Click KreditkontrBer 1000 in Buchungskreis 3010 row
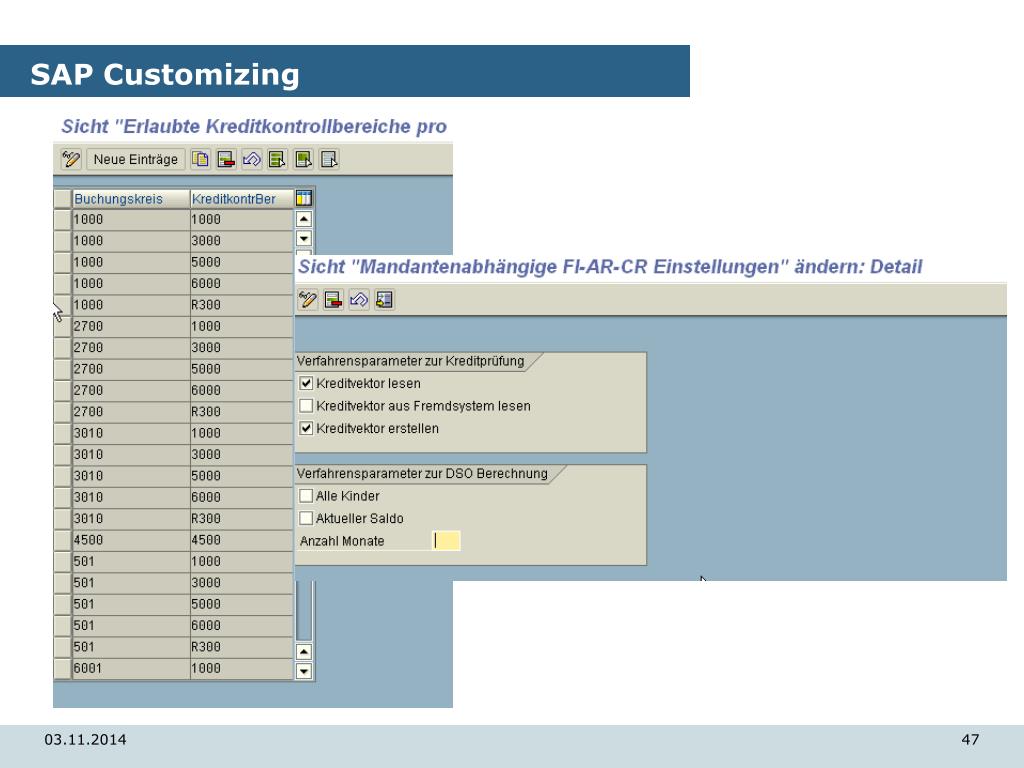This screenshot has width=1024, height=768. 242,433
